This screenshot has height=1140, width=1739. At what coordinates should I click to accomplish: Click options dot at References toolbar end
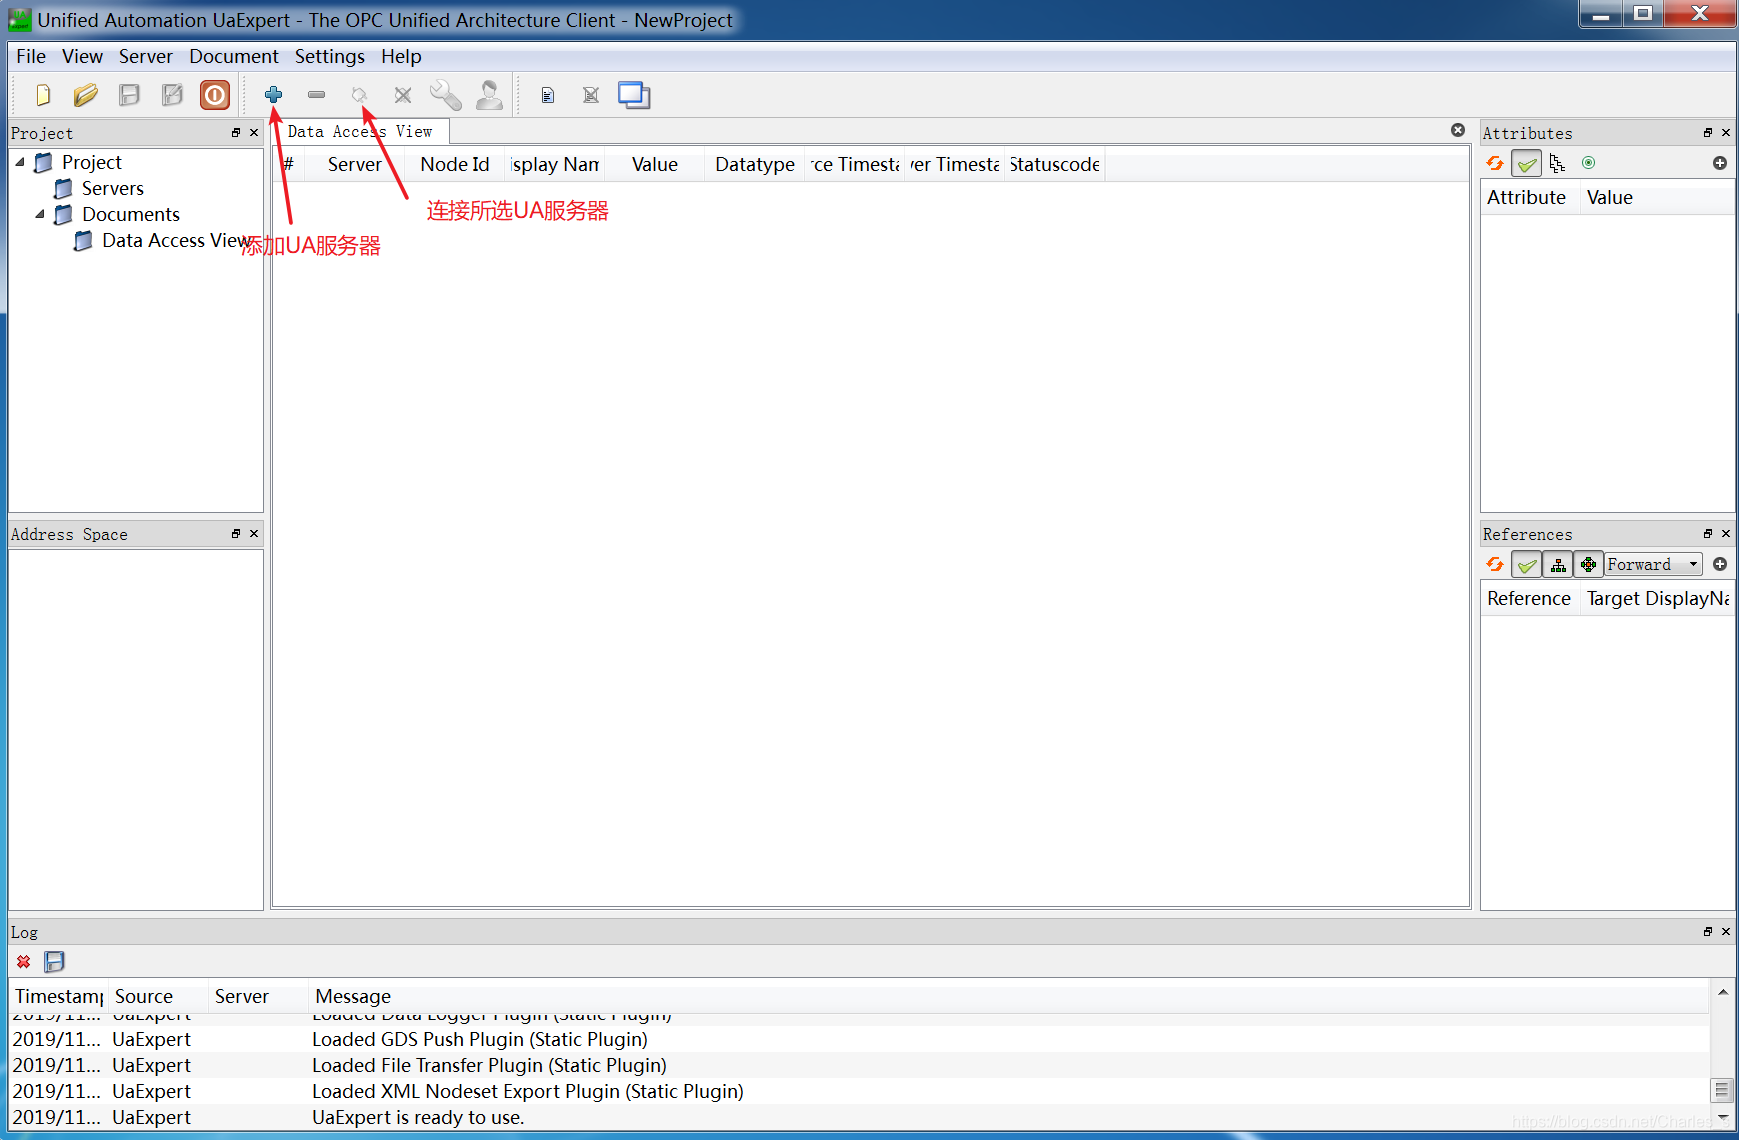tap(1720, 564)
